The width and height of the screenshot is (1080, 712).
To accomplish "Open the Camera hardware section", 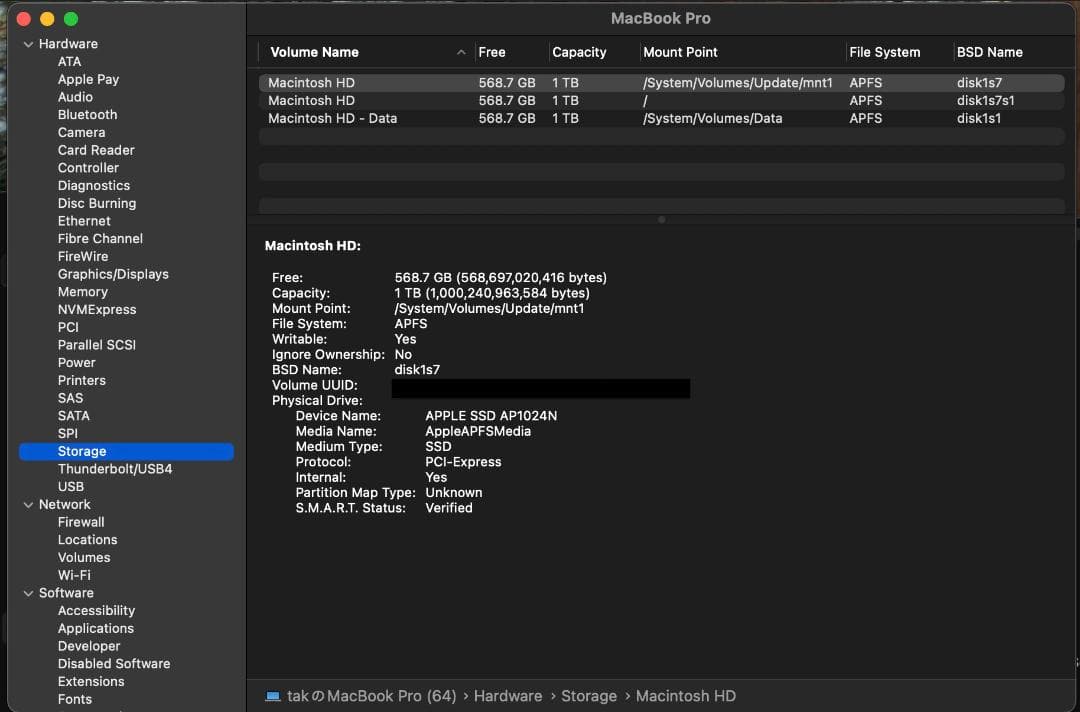I will (82, 132).
